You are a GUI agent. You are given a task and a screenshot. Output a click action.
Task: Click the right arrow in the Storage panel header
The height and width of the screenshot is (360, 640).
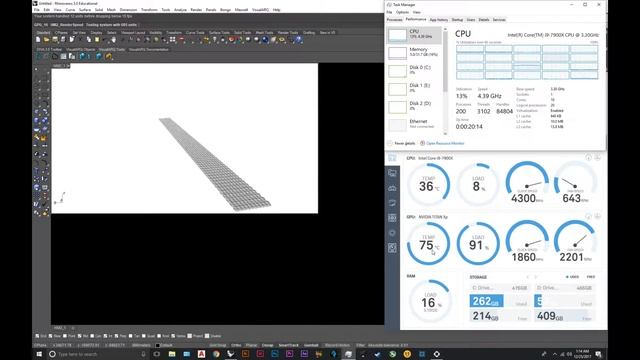coord(536,277)
